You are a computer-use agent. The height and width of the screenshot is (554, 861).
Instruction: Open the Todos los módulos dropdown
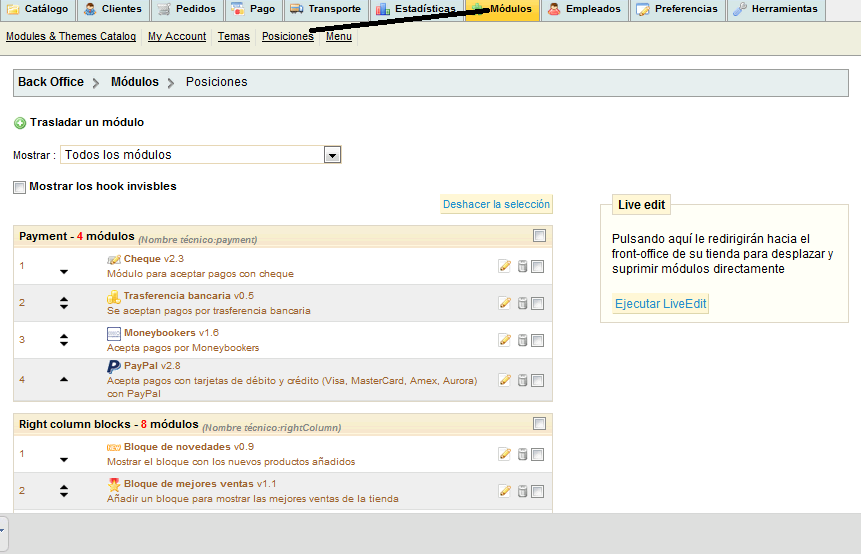[x=201, y=155]
